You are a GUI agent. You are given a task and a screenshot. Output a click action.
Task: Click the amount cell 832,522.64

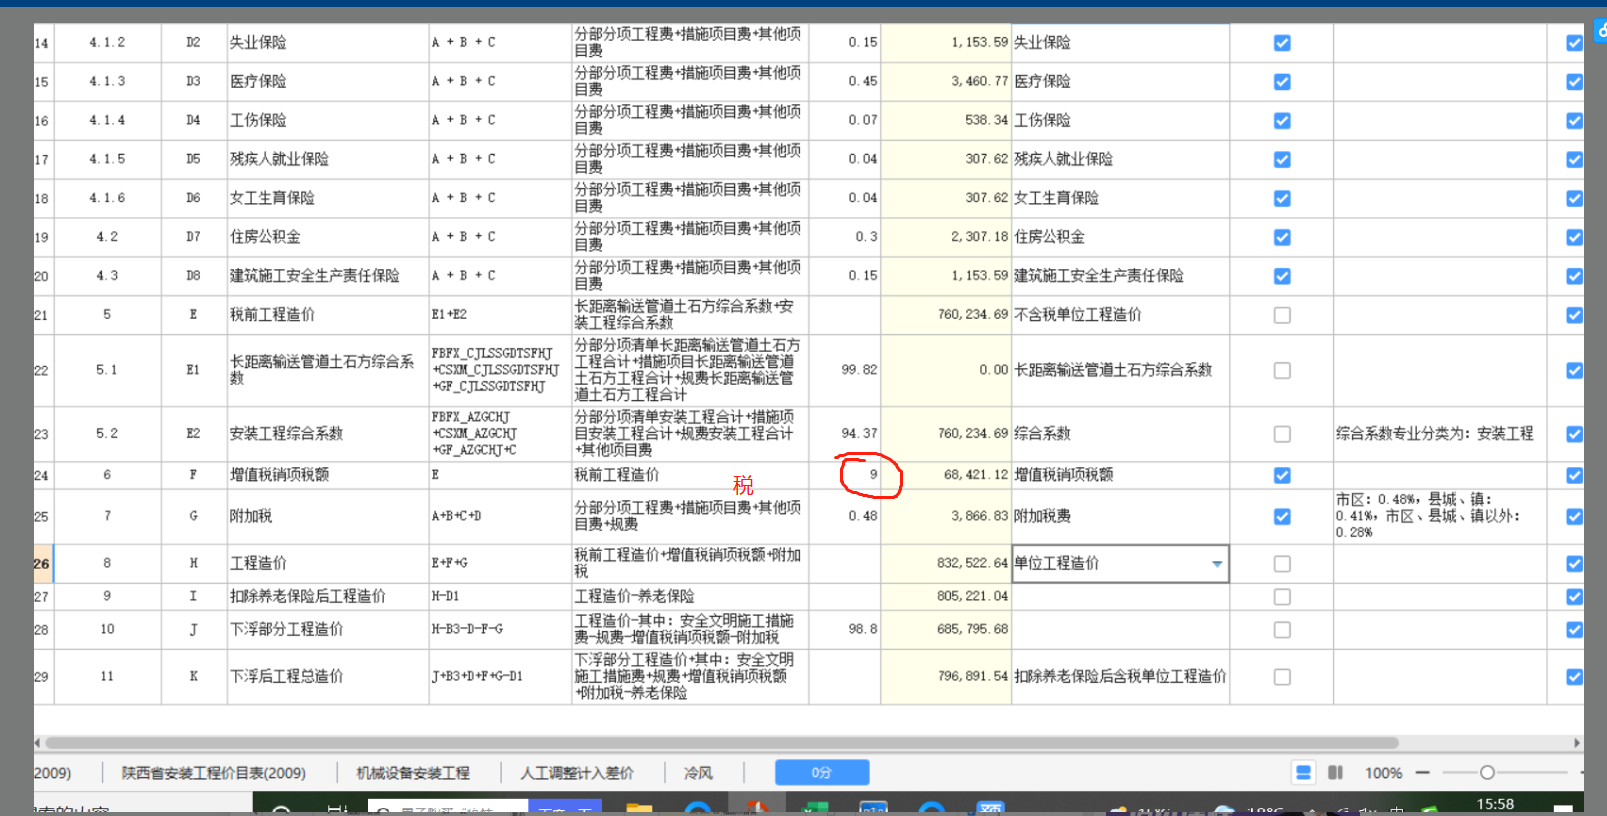[946, 563]
